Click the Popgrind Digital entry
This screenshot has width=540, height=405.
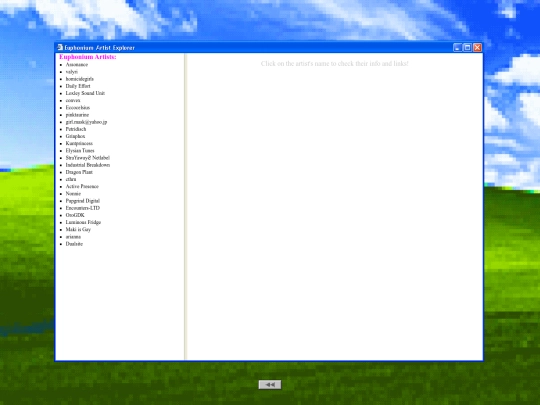click(x=83, y=201)
